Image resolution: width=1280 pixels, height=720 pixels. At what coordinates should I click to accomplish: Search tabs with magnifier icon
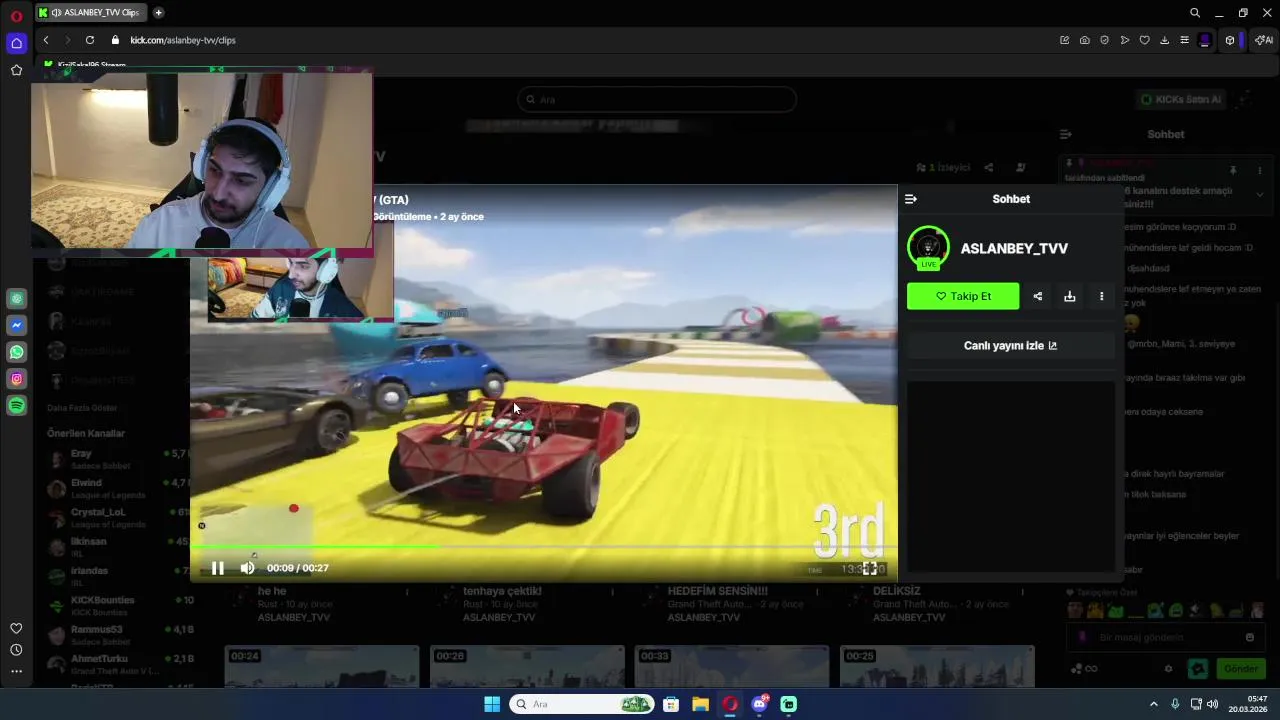1194,13
